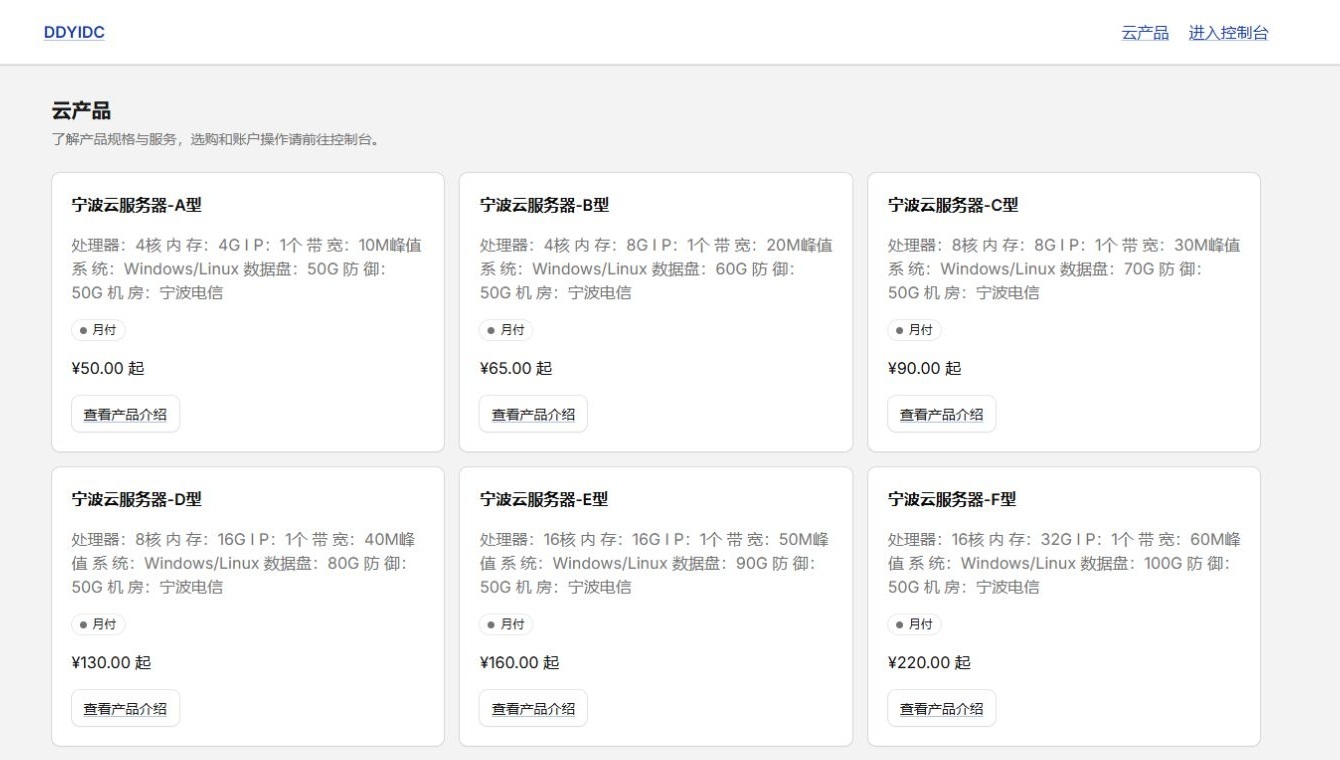Viewport: 1340px width, 760px height.
Task: Click the 宁波云服务器-F型 title
Action: pyautogui.click(x=952, y=499)
